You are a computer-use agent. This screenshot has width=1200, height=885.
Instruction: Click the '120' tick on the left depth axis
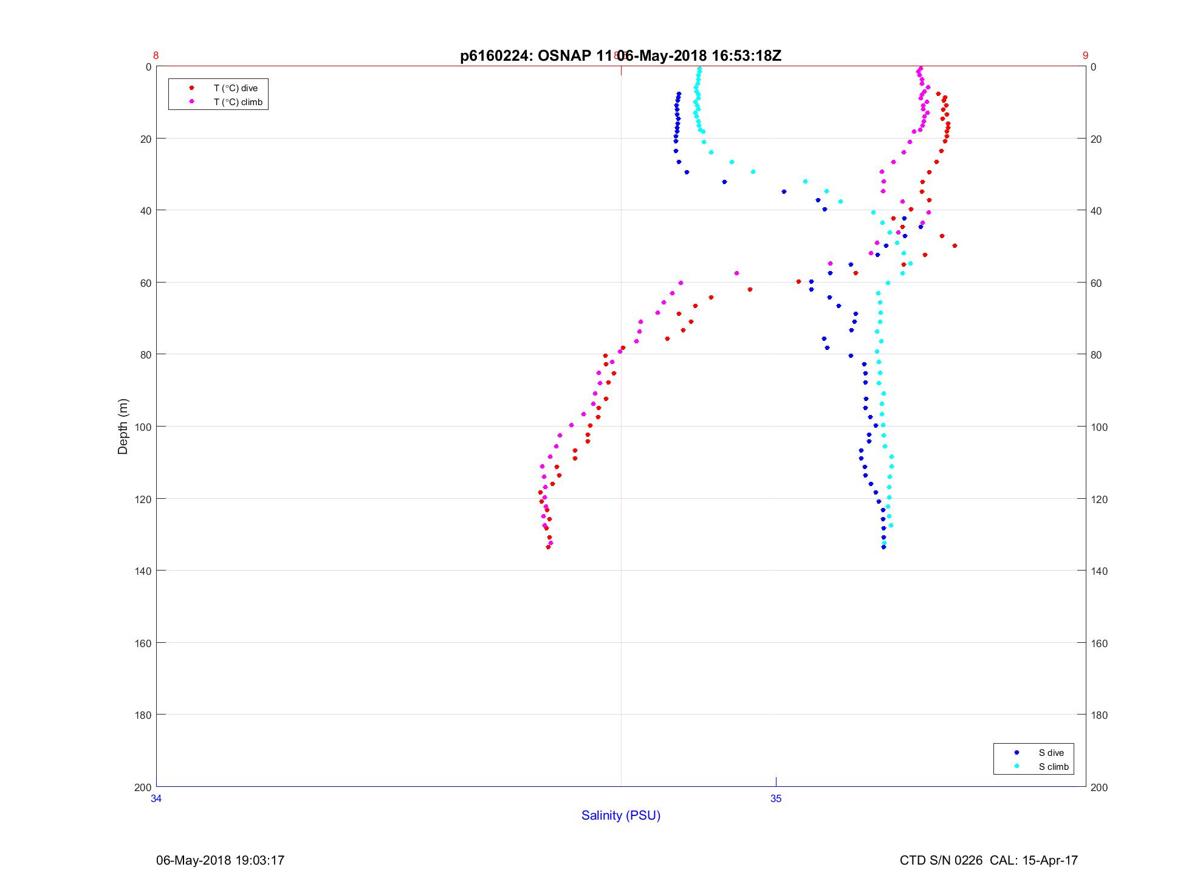pos(142,499)
